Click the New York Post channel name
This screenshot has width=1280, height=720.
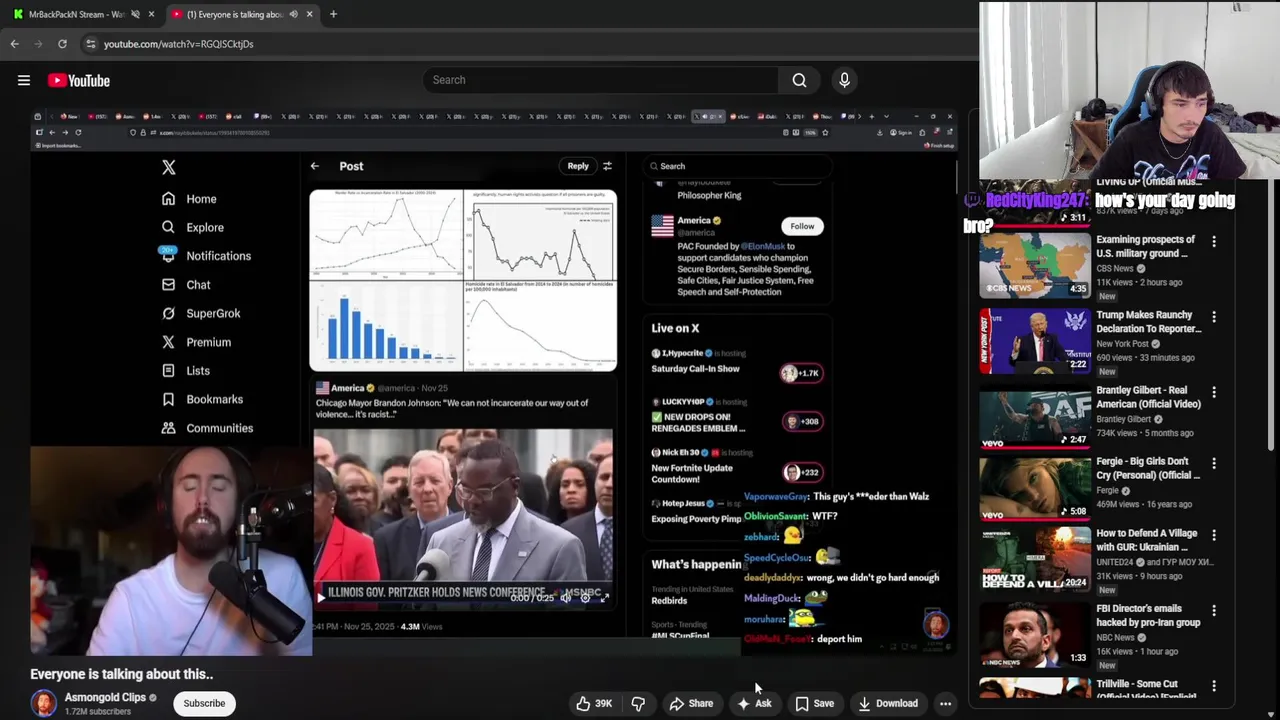click(1122, 344)
